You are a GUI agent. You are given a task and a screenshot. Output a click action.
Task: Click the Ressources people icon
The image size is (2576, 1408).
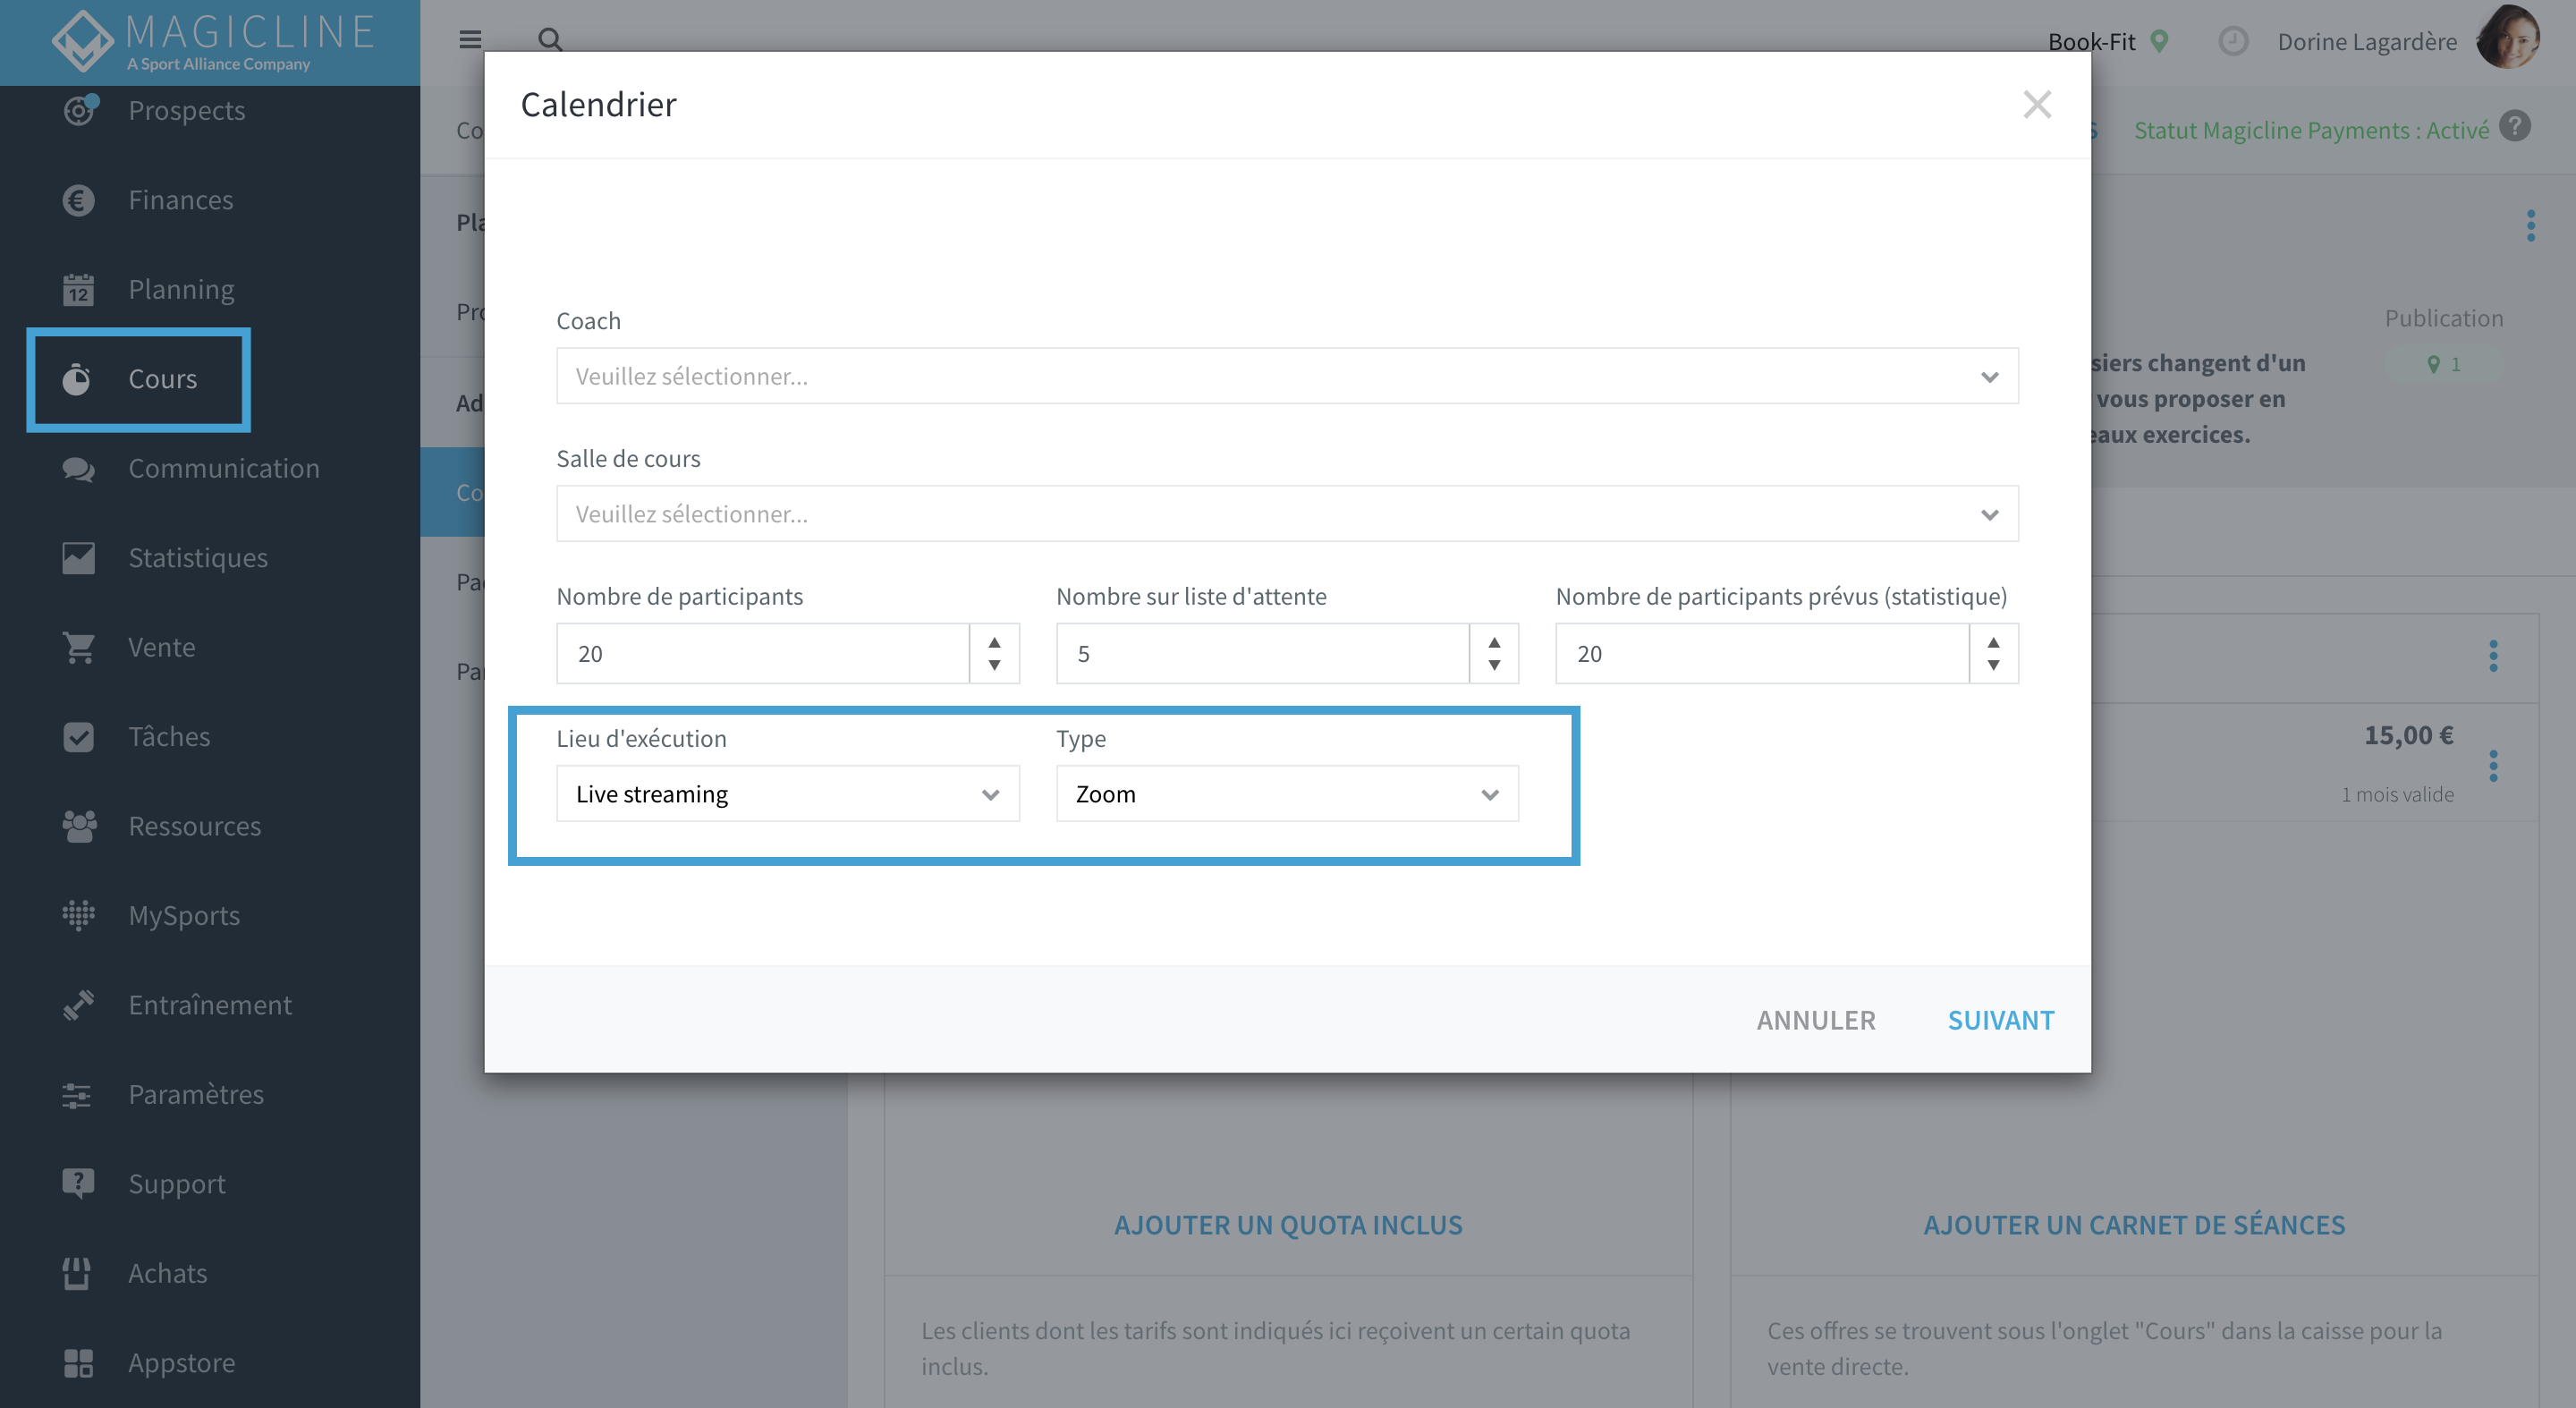78,826
